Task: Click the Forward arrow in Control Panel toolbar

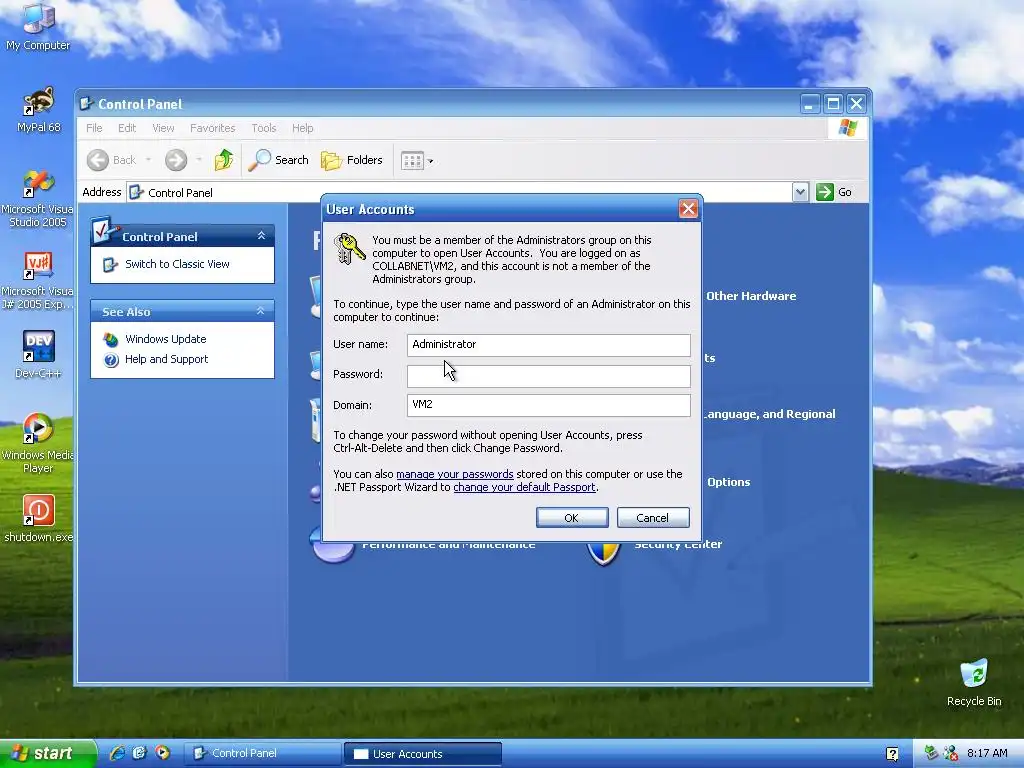Action: (176, 160)
